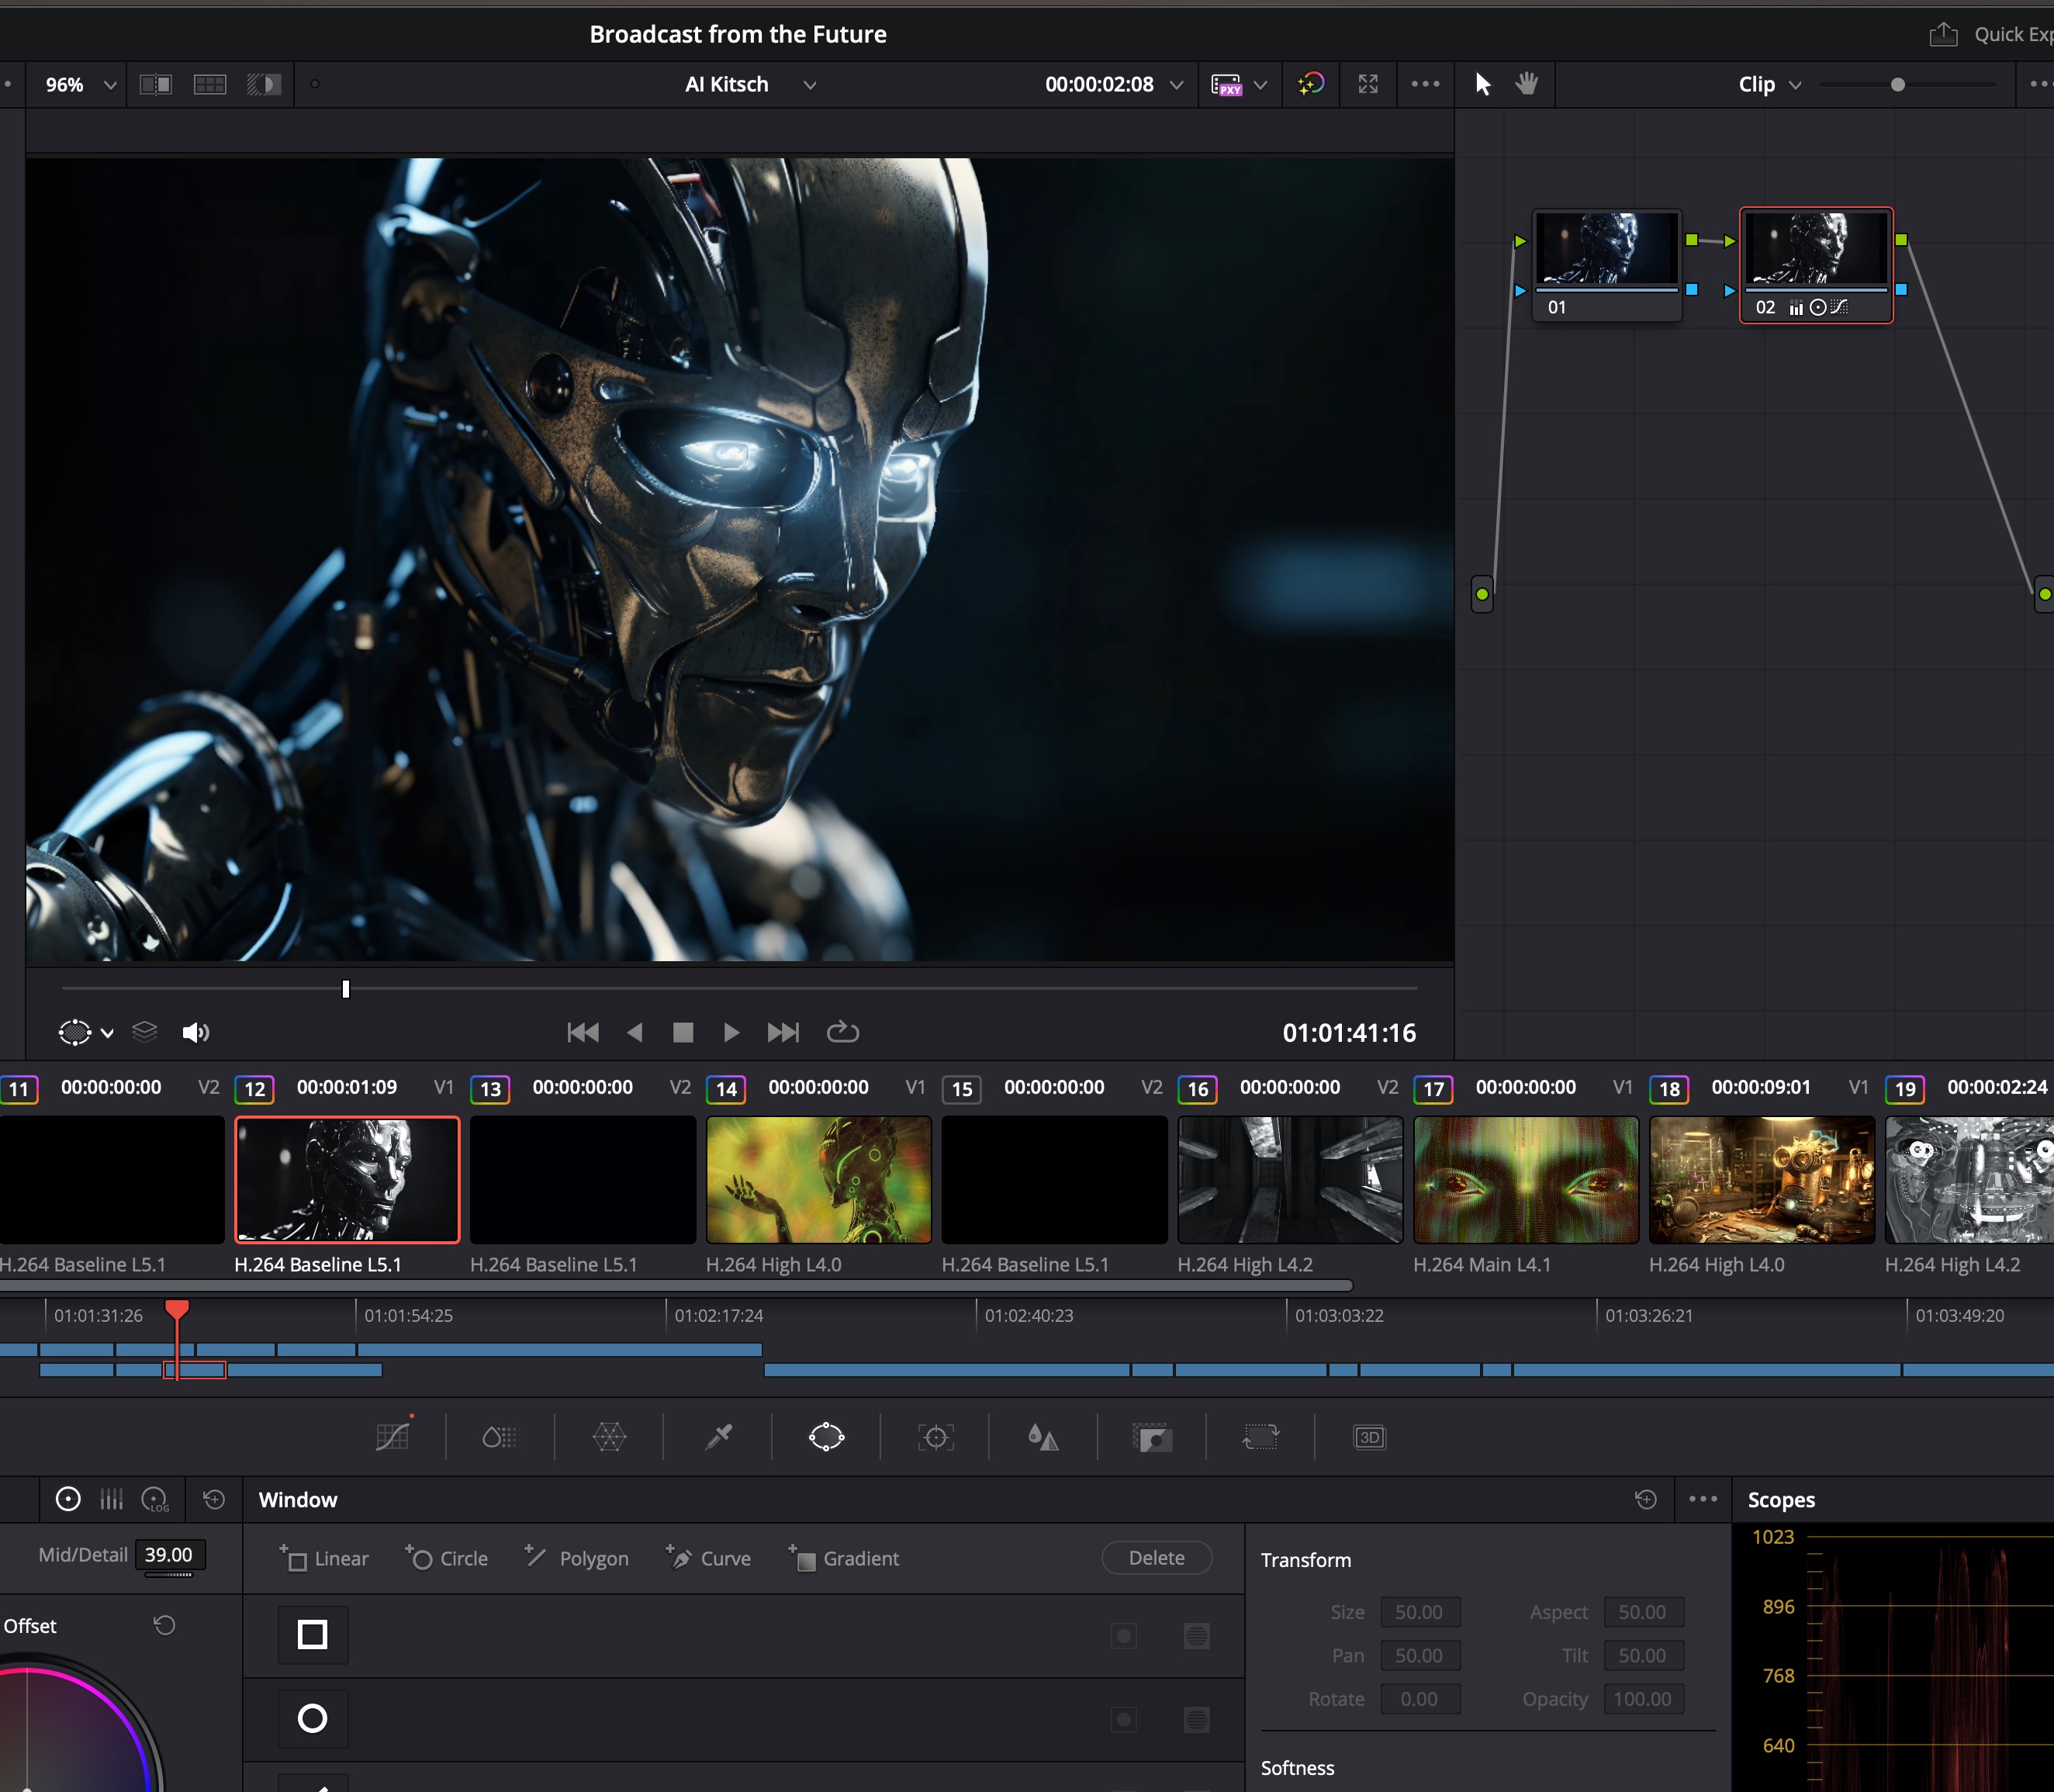Open the 3D palette
This screenshot has height=1792, width=2054.
1369,1437
